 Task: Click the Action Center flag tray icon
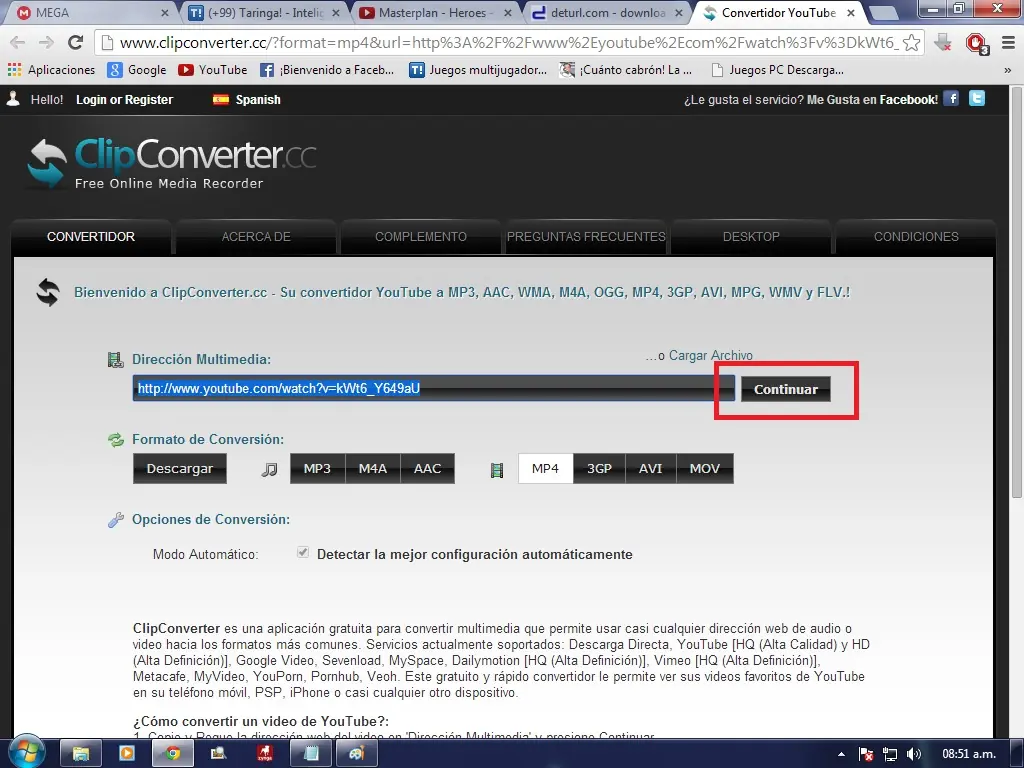pyautogui.click(x=866, y=754)
